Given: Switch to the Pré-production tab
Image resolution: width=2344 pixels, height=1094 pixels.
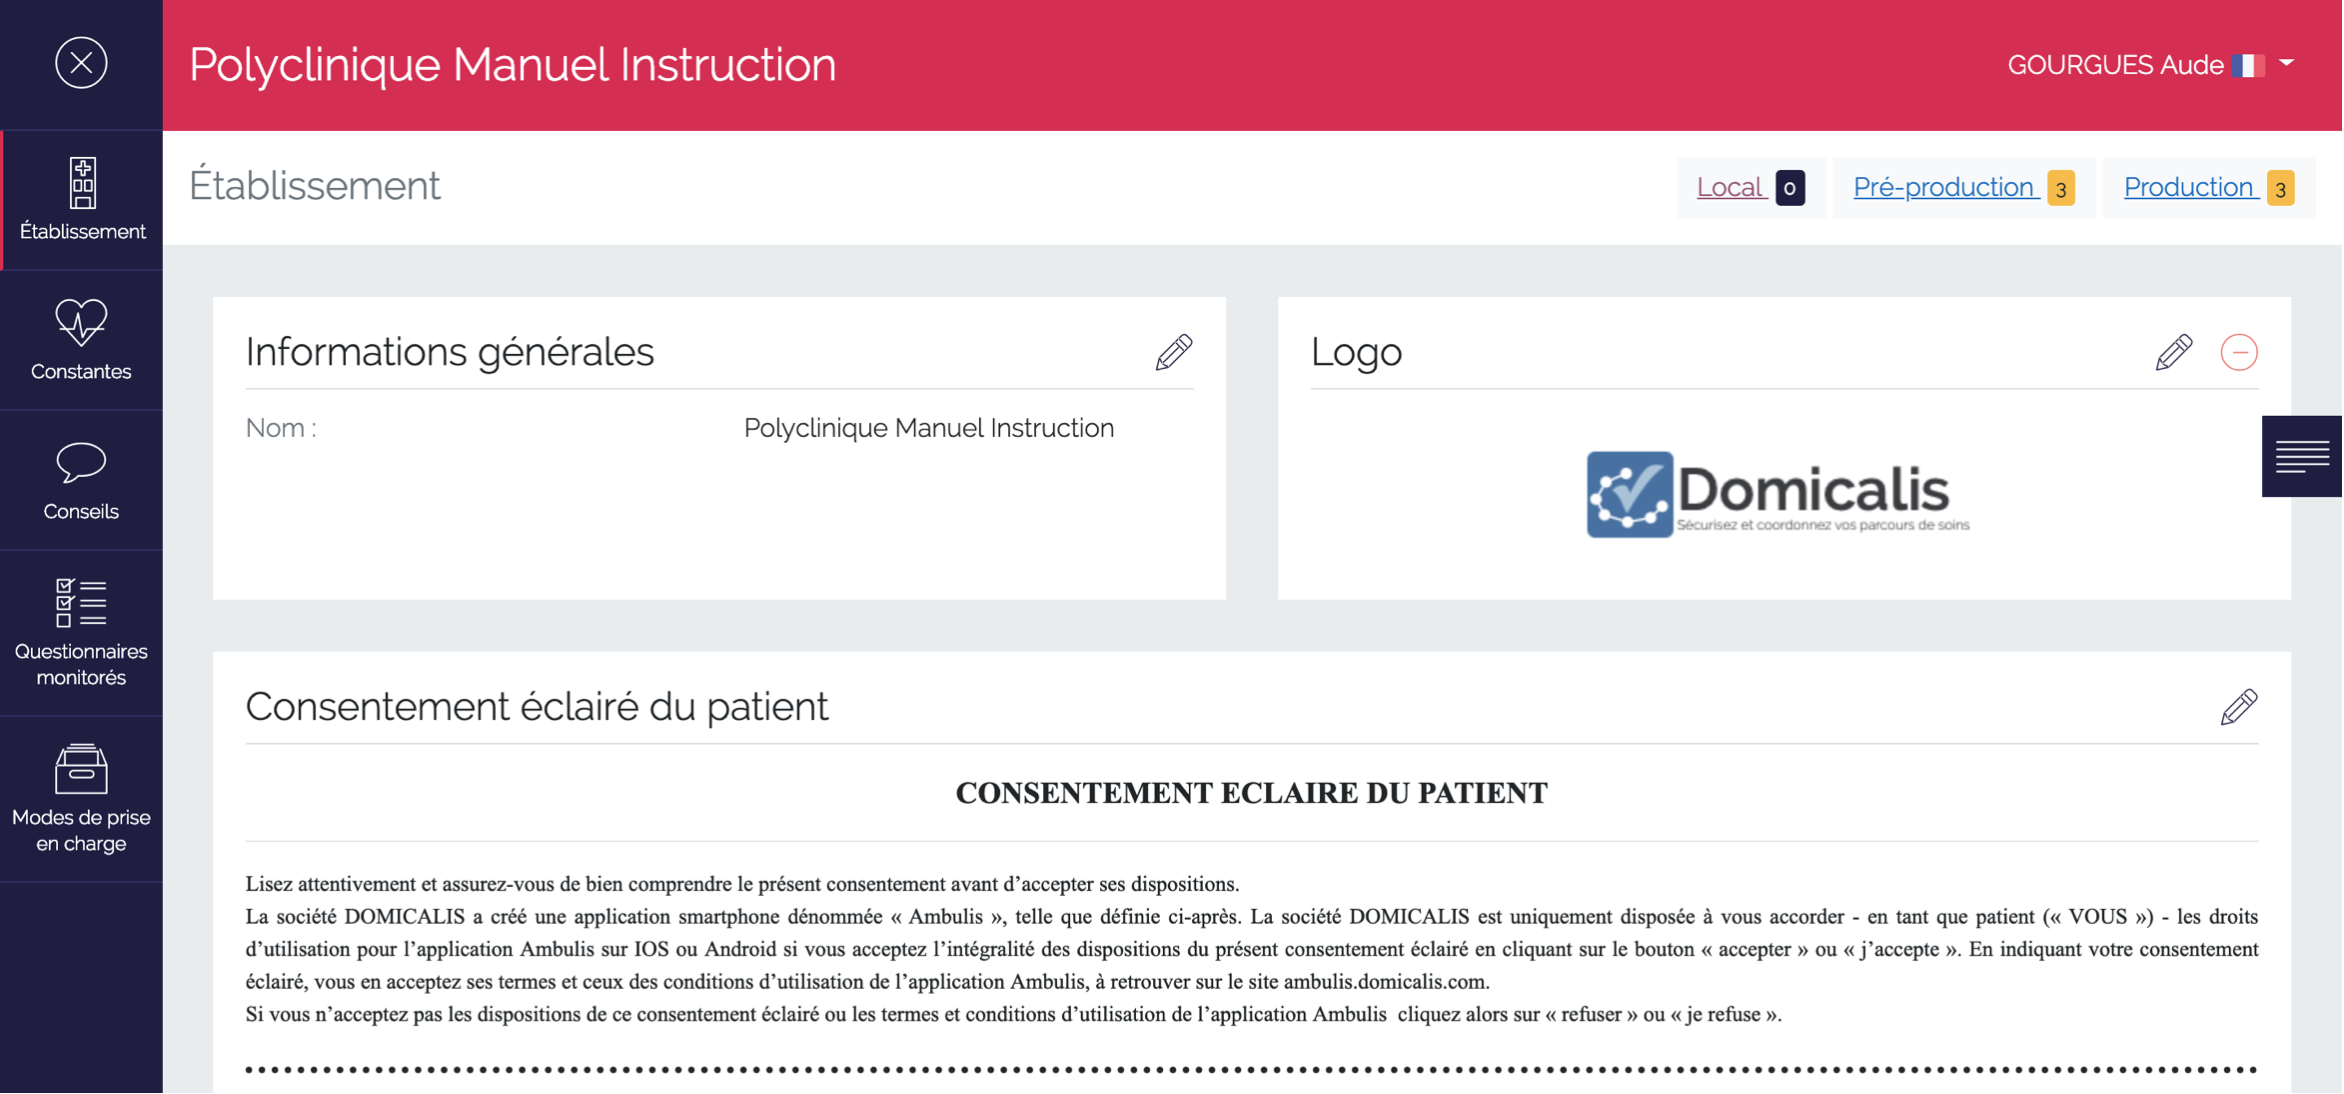Looking at the screenshot, I should pos(1943,186).
